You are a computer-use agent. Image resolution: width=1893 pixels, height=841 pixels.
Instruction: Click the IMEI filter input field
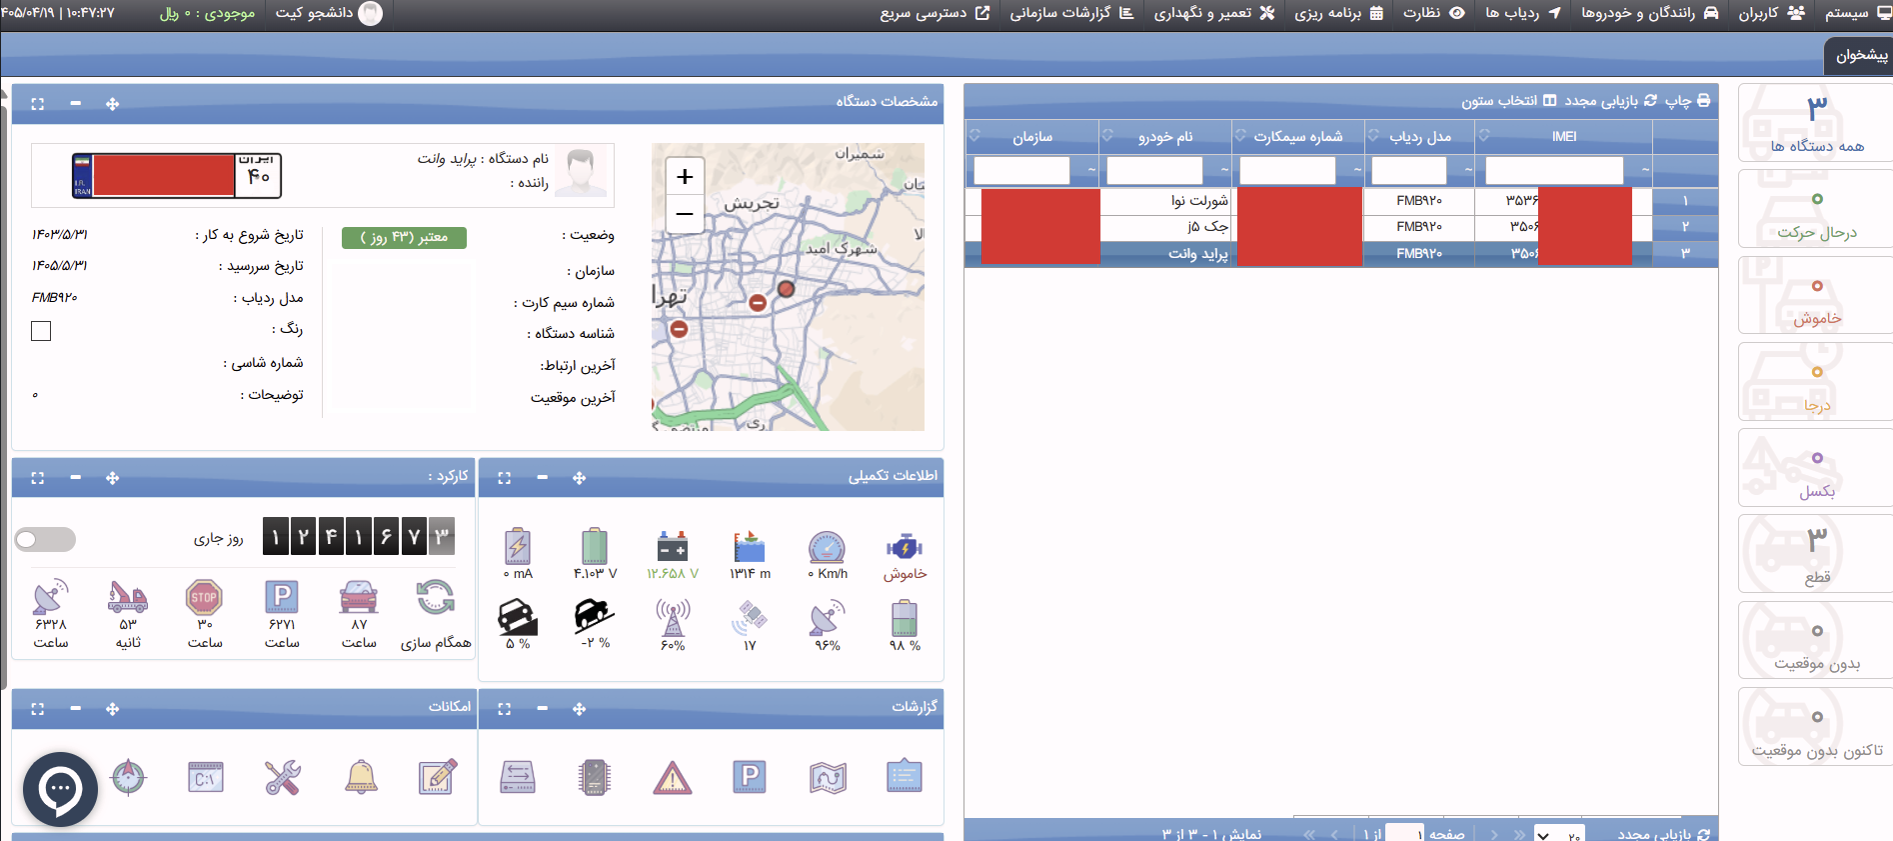point(1554,171)
